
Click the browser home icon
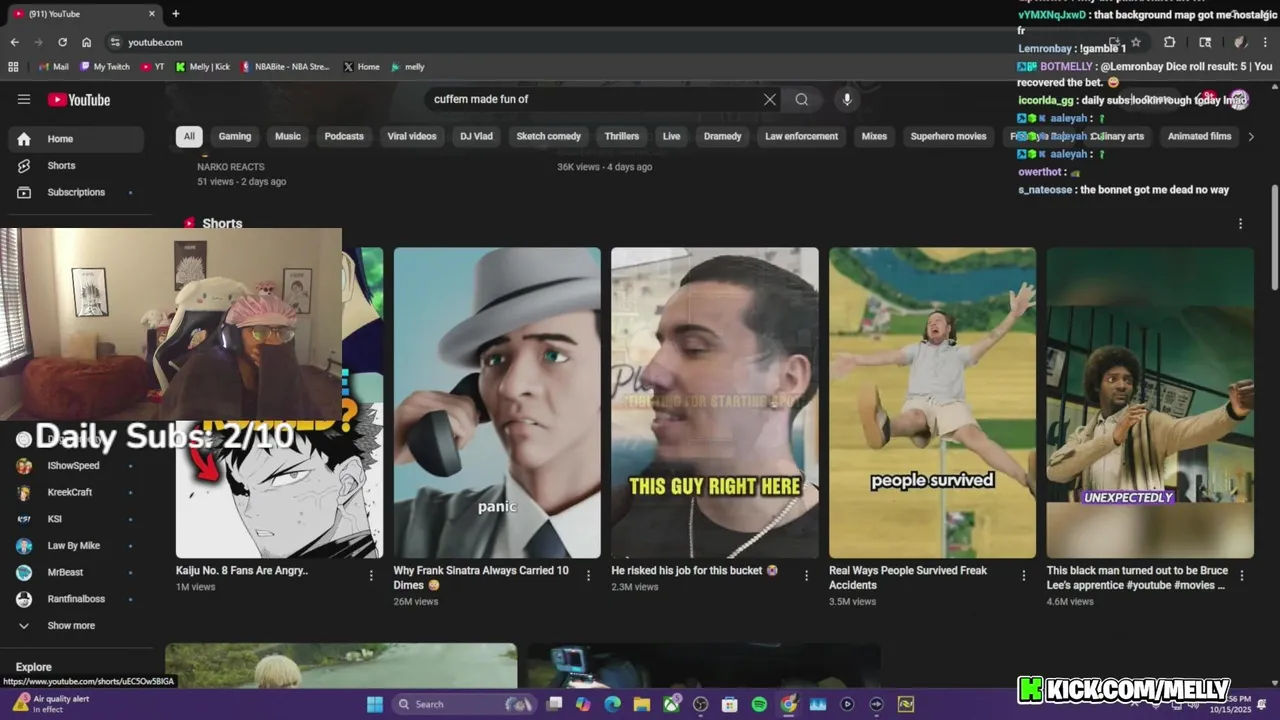[x=87, y=42]
